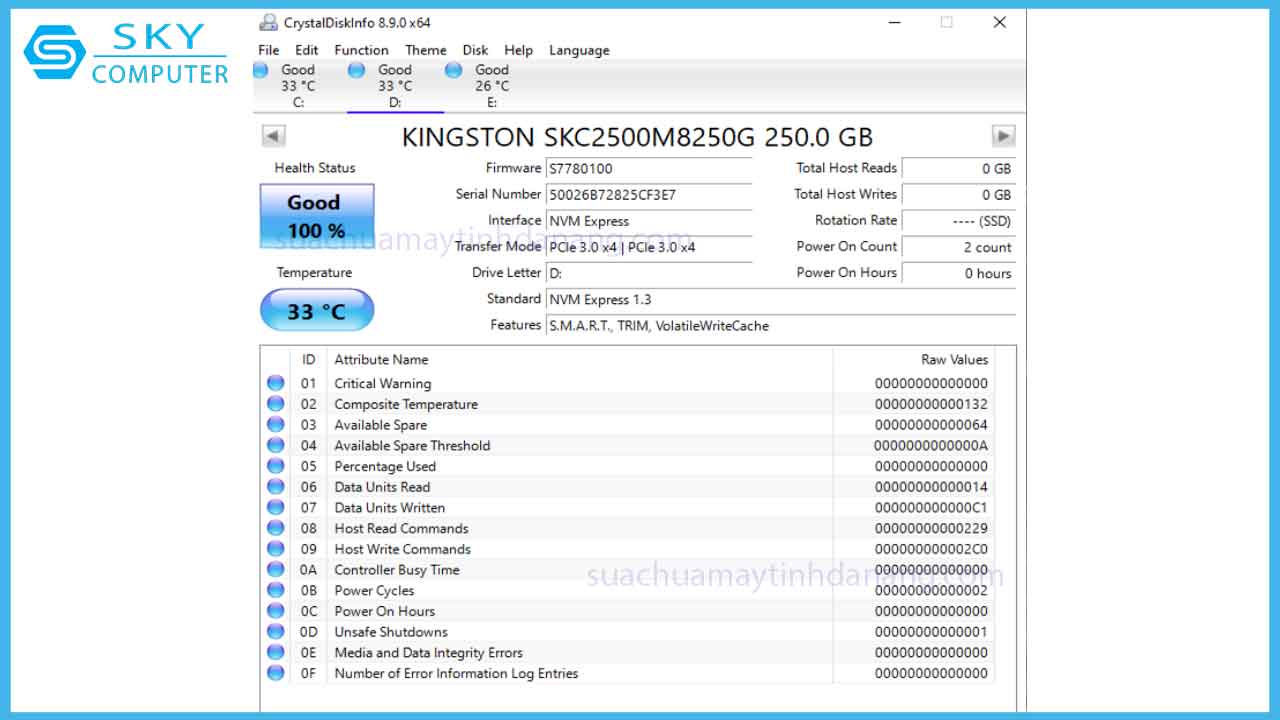
Task: Go to next disk with right arrow
Action: pyautogui.click(x=1003, y=136)
